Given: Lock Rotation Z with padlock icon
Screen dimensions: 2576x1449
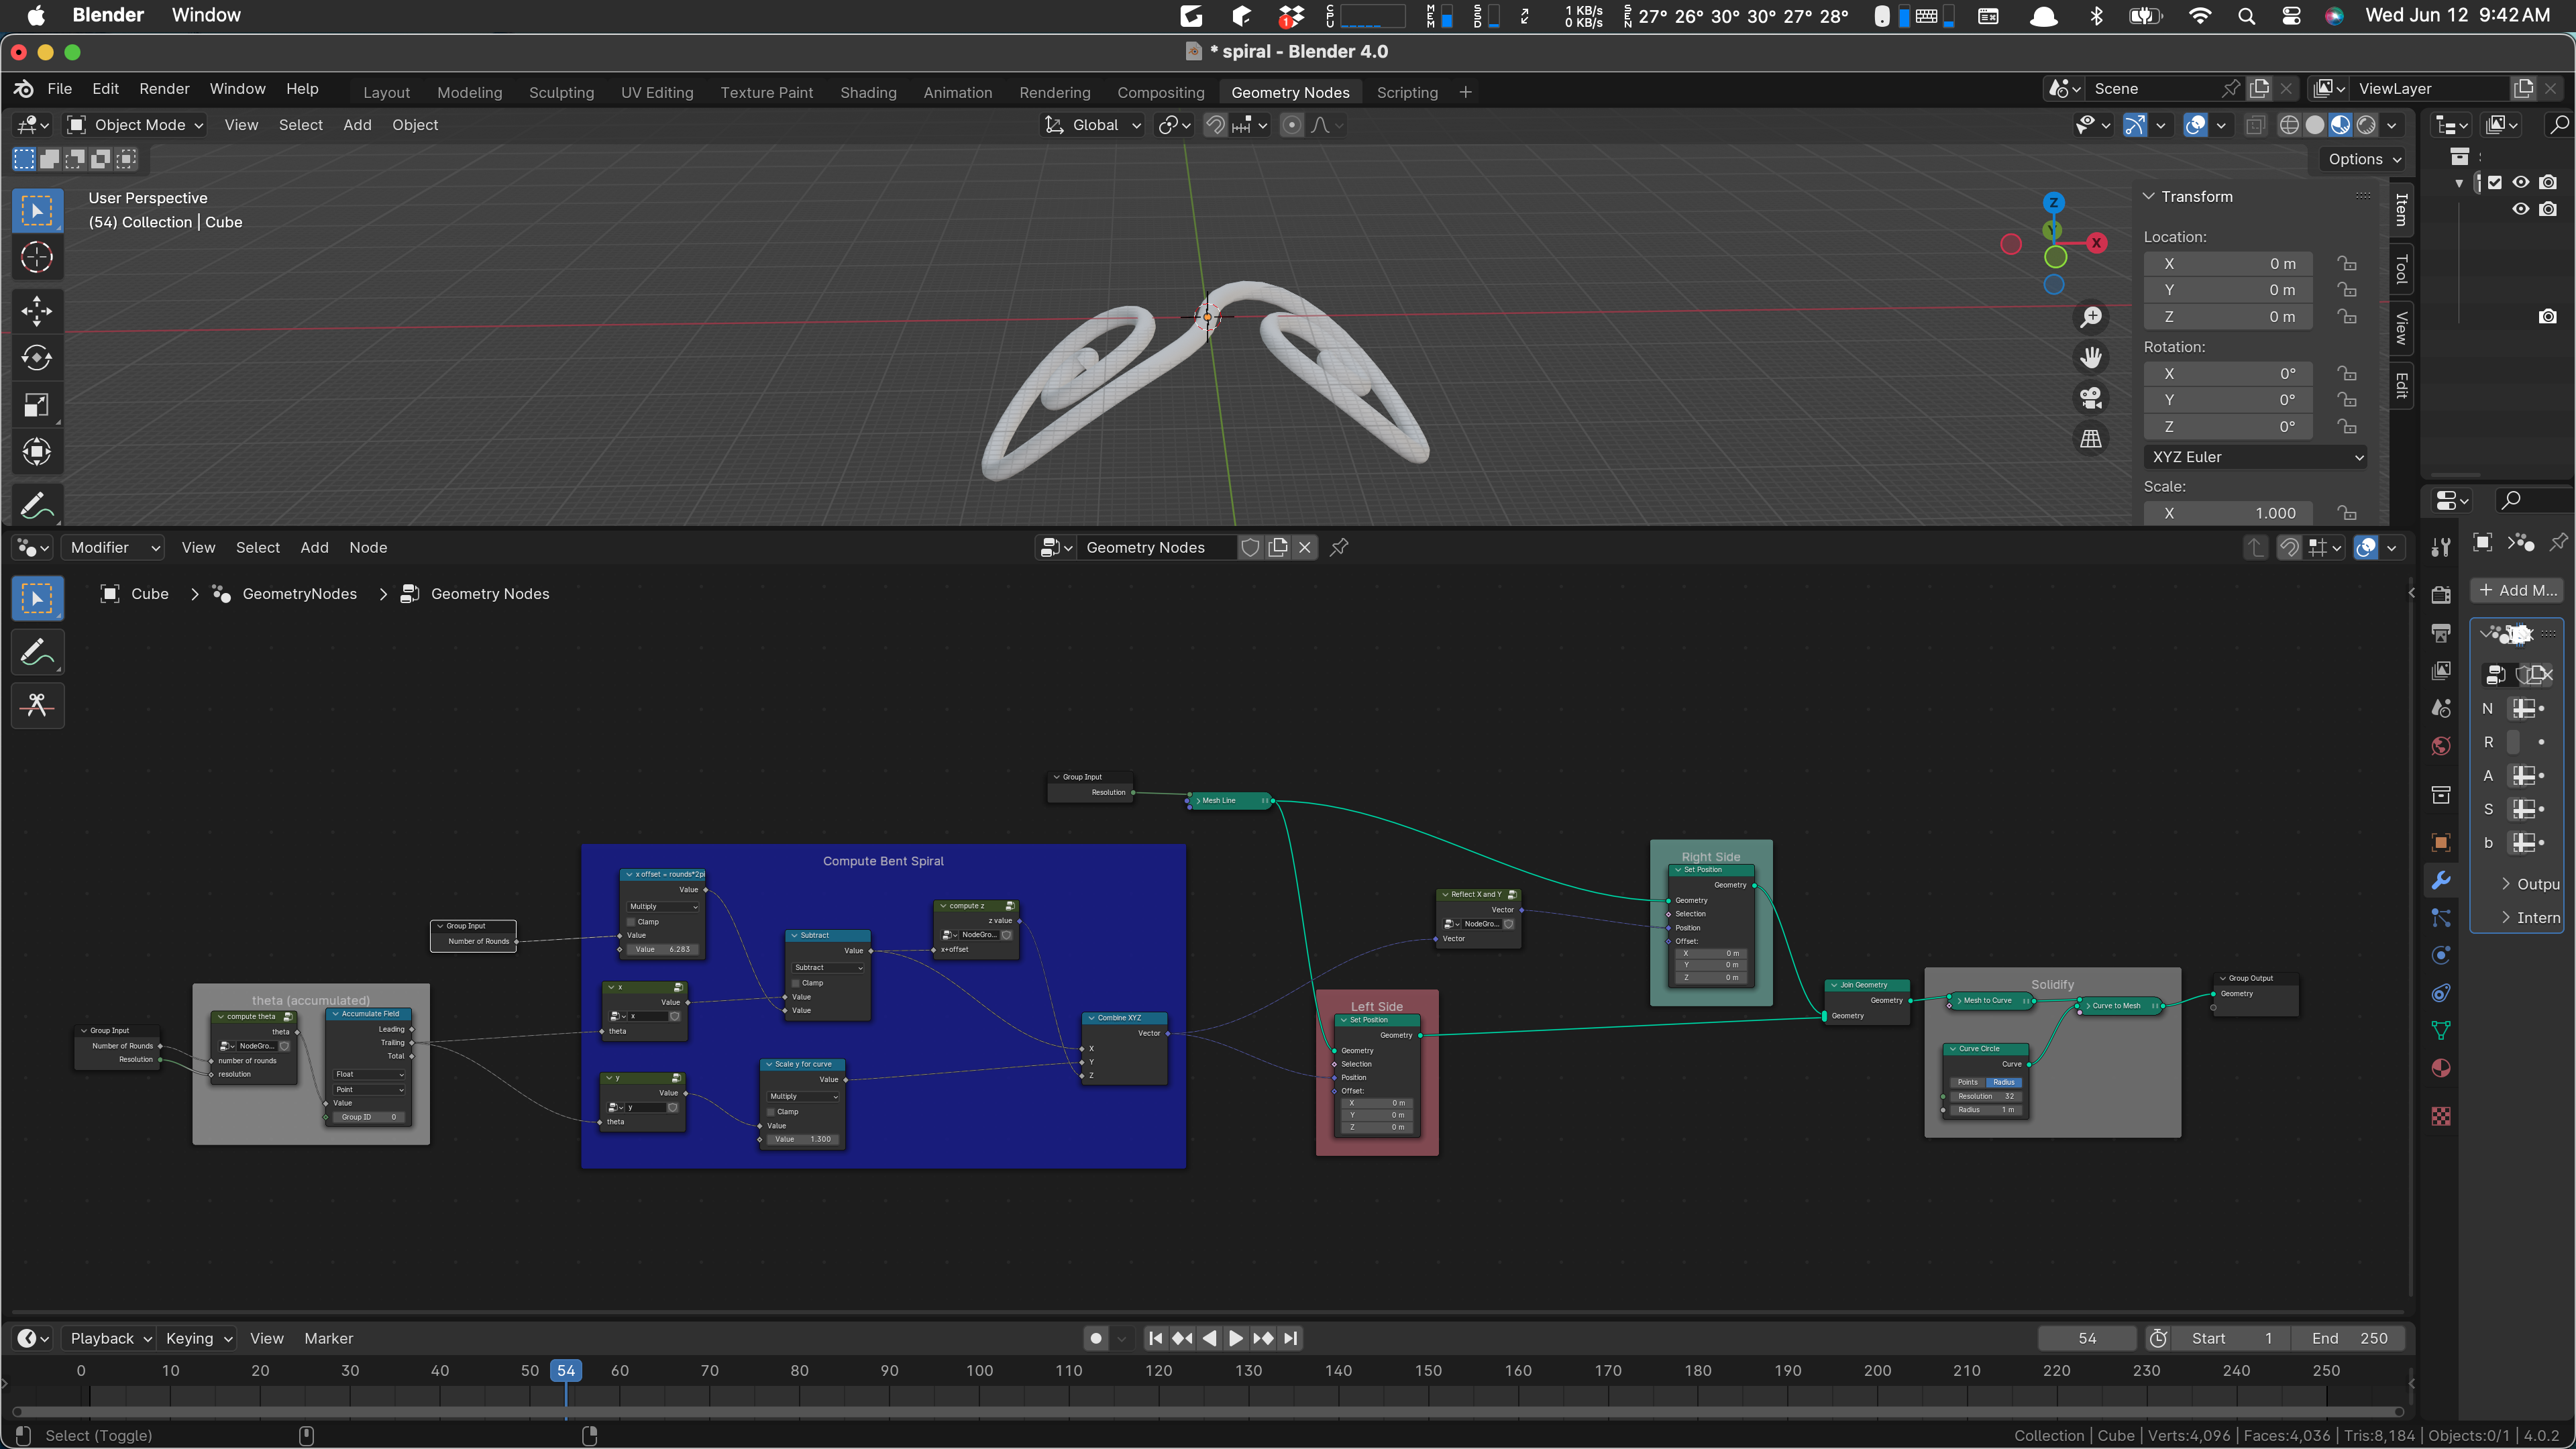Looking at the screenshot, I should [2347, 427].
